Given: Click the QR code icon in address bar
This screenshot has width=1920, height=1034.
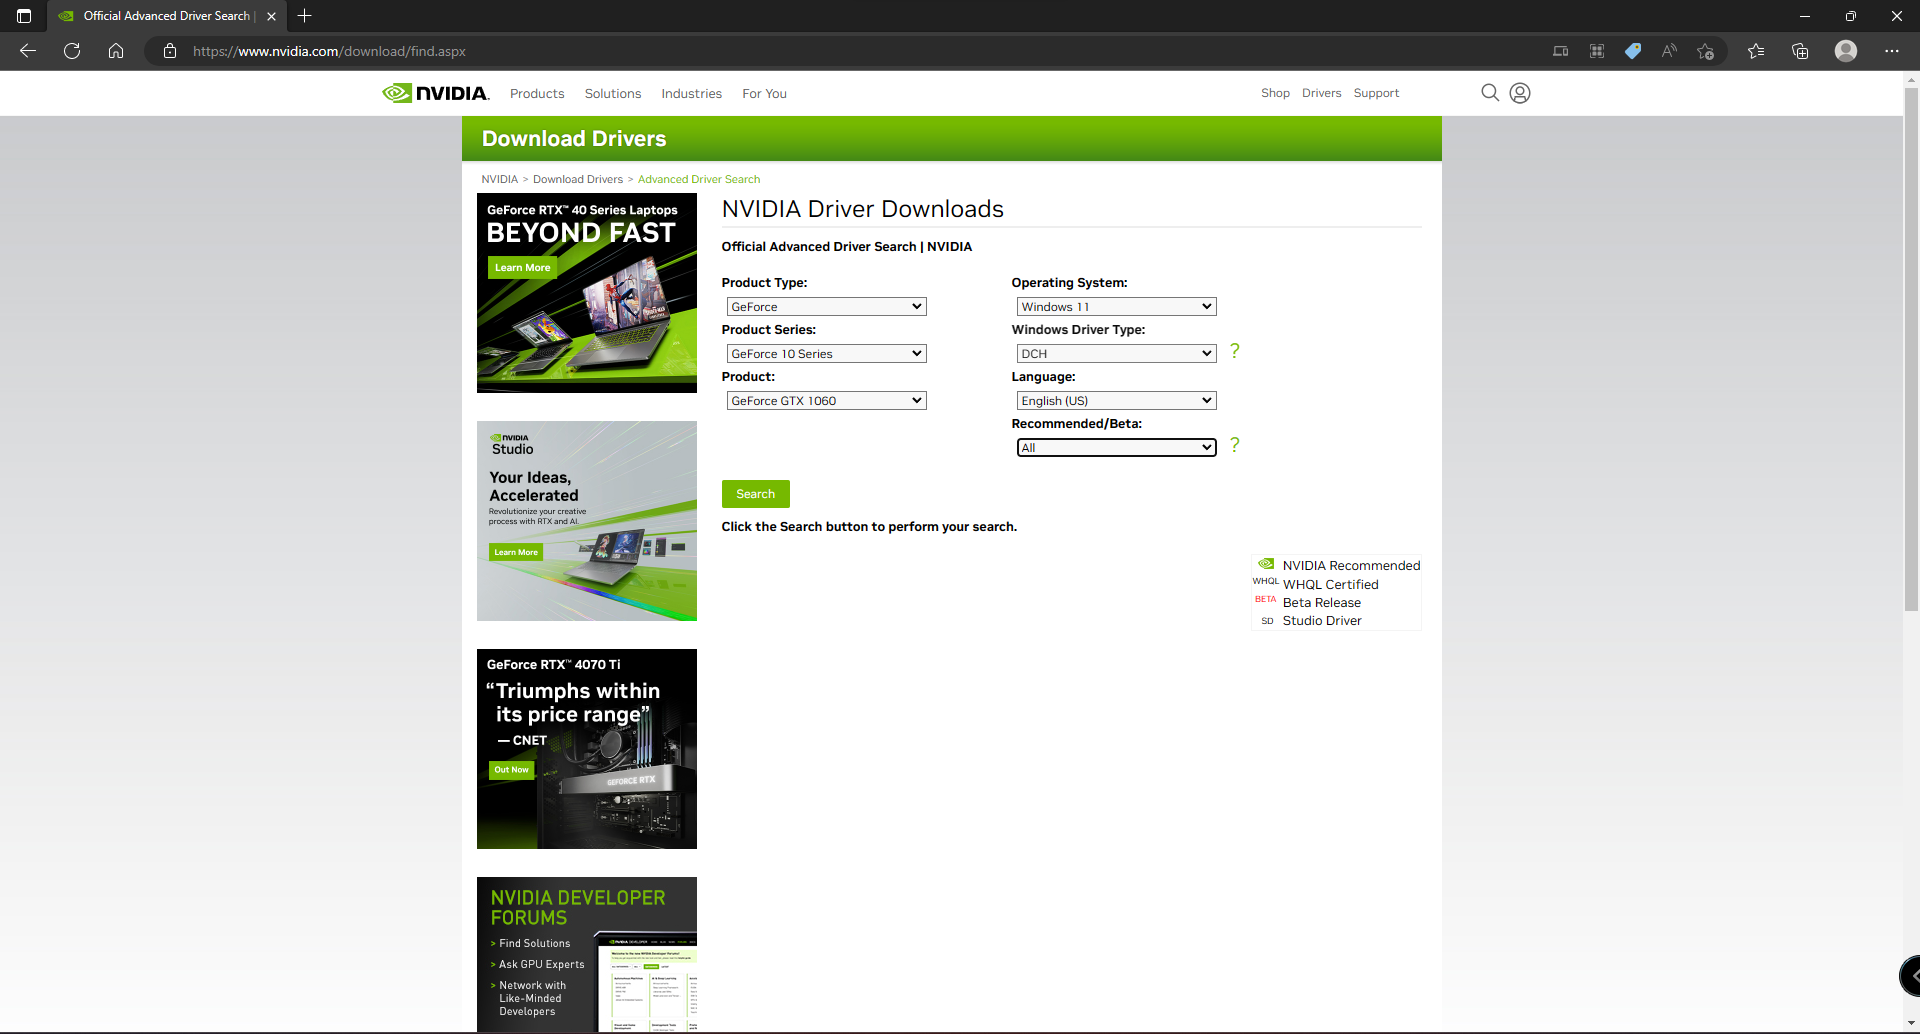Looking at the screenshot, I should coord(1597,51).
